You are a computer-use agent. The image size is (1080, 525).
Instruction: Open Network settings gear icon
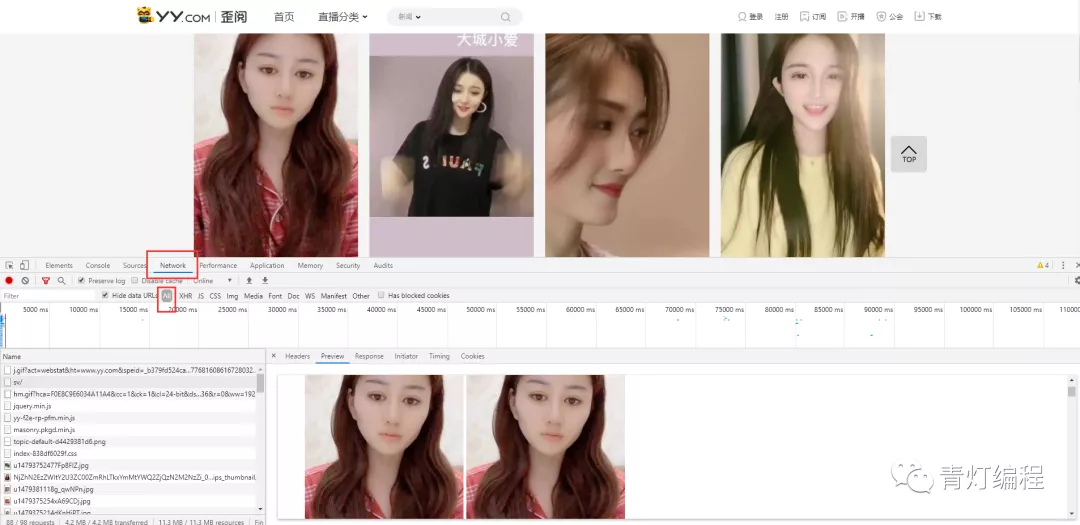[x=1077, y=280]
